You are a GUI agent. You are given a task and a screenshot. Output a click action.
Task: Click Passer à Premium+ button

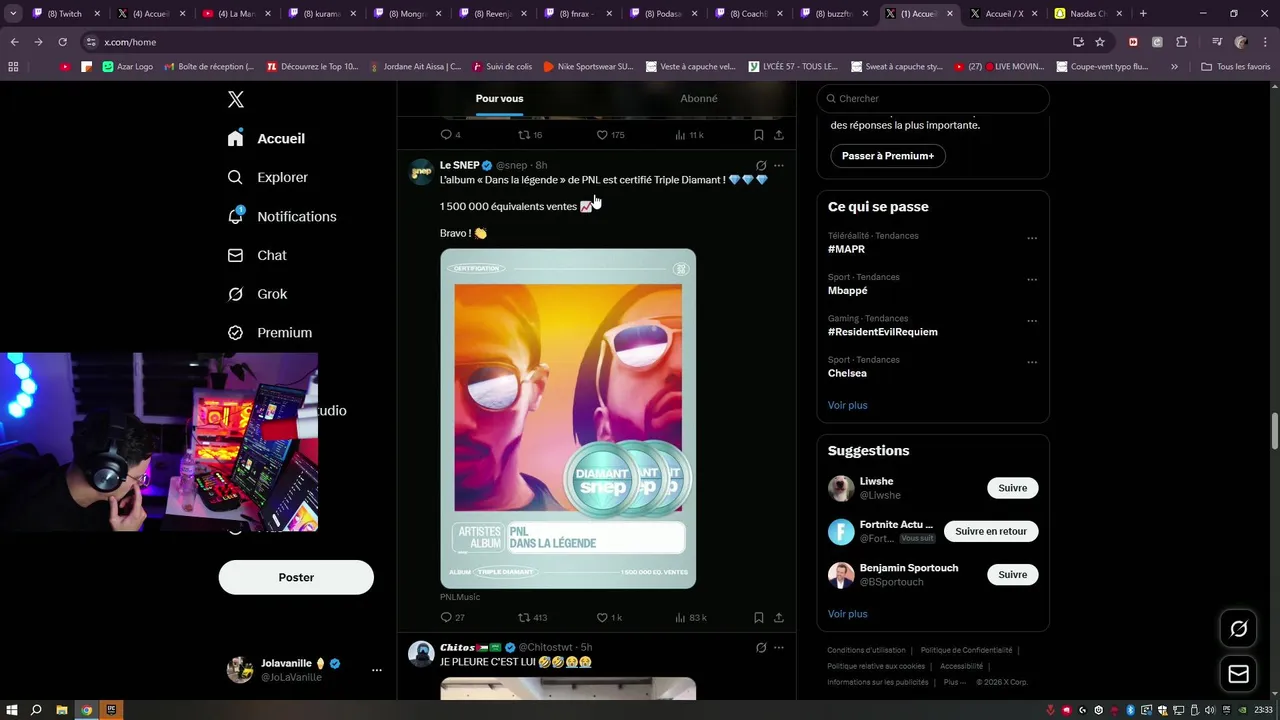coord(887,156)
